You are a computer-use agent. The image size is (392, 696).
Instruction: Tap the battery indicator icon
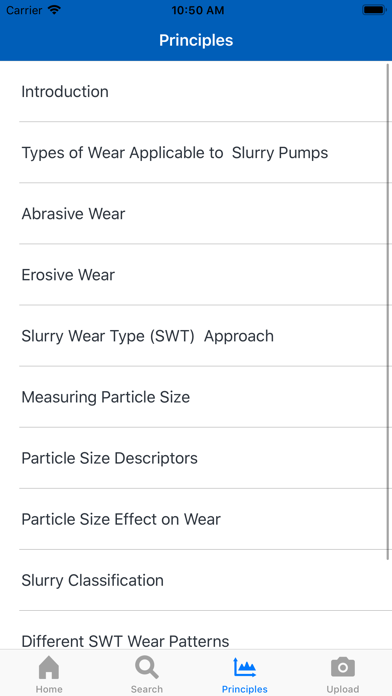374,10
